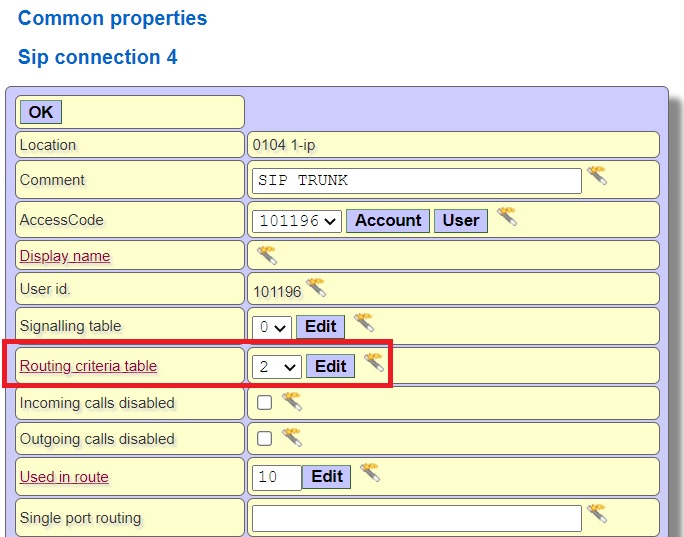Open the Routing criteria table dropdown

point(277,367)
